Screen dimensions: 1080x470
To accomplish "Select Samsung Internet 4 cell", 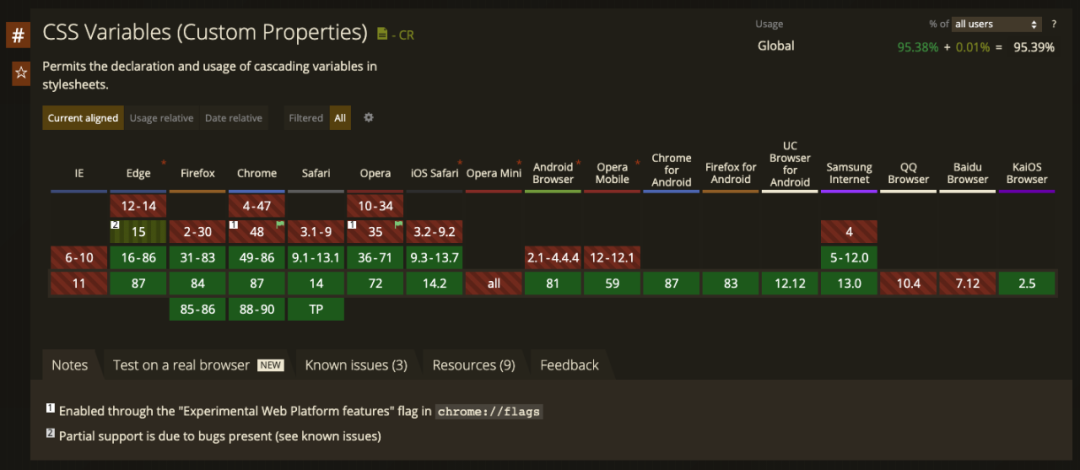I will pyautogui.click(x=849, y=232).
